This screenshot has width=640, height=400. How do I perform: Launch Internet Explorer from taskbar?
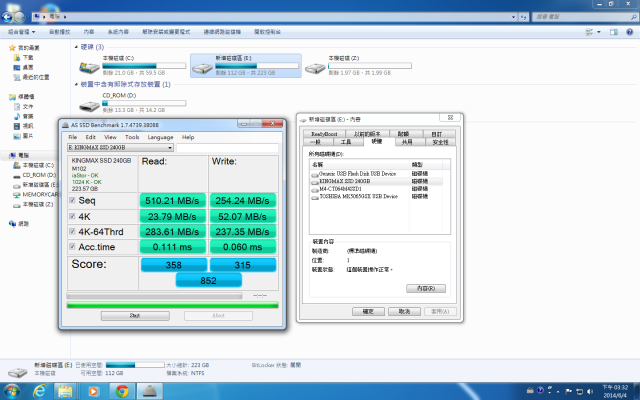[x=39, y=391]
